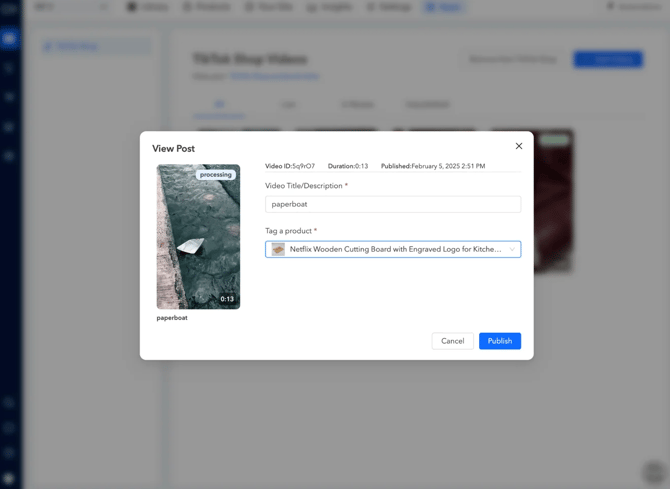
Task: Click the chevron arrow in product dropdown
Action: coord(512,249)
